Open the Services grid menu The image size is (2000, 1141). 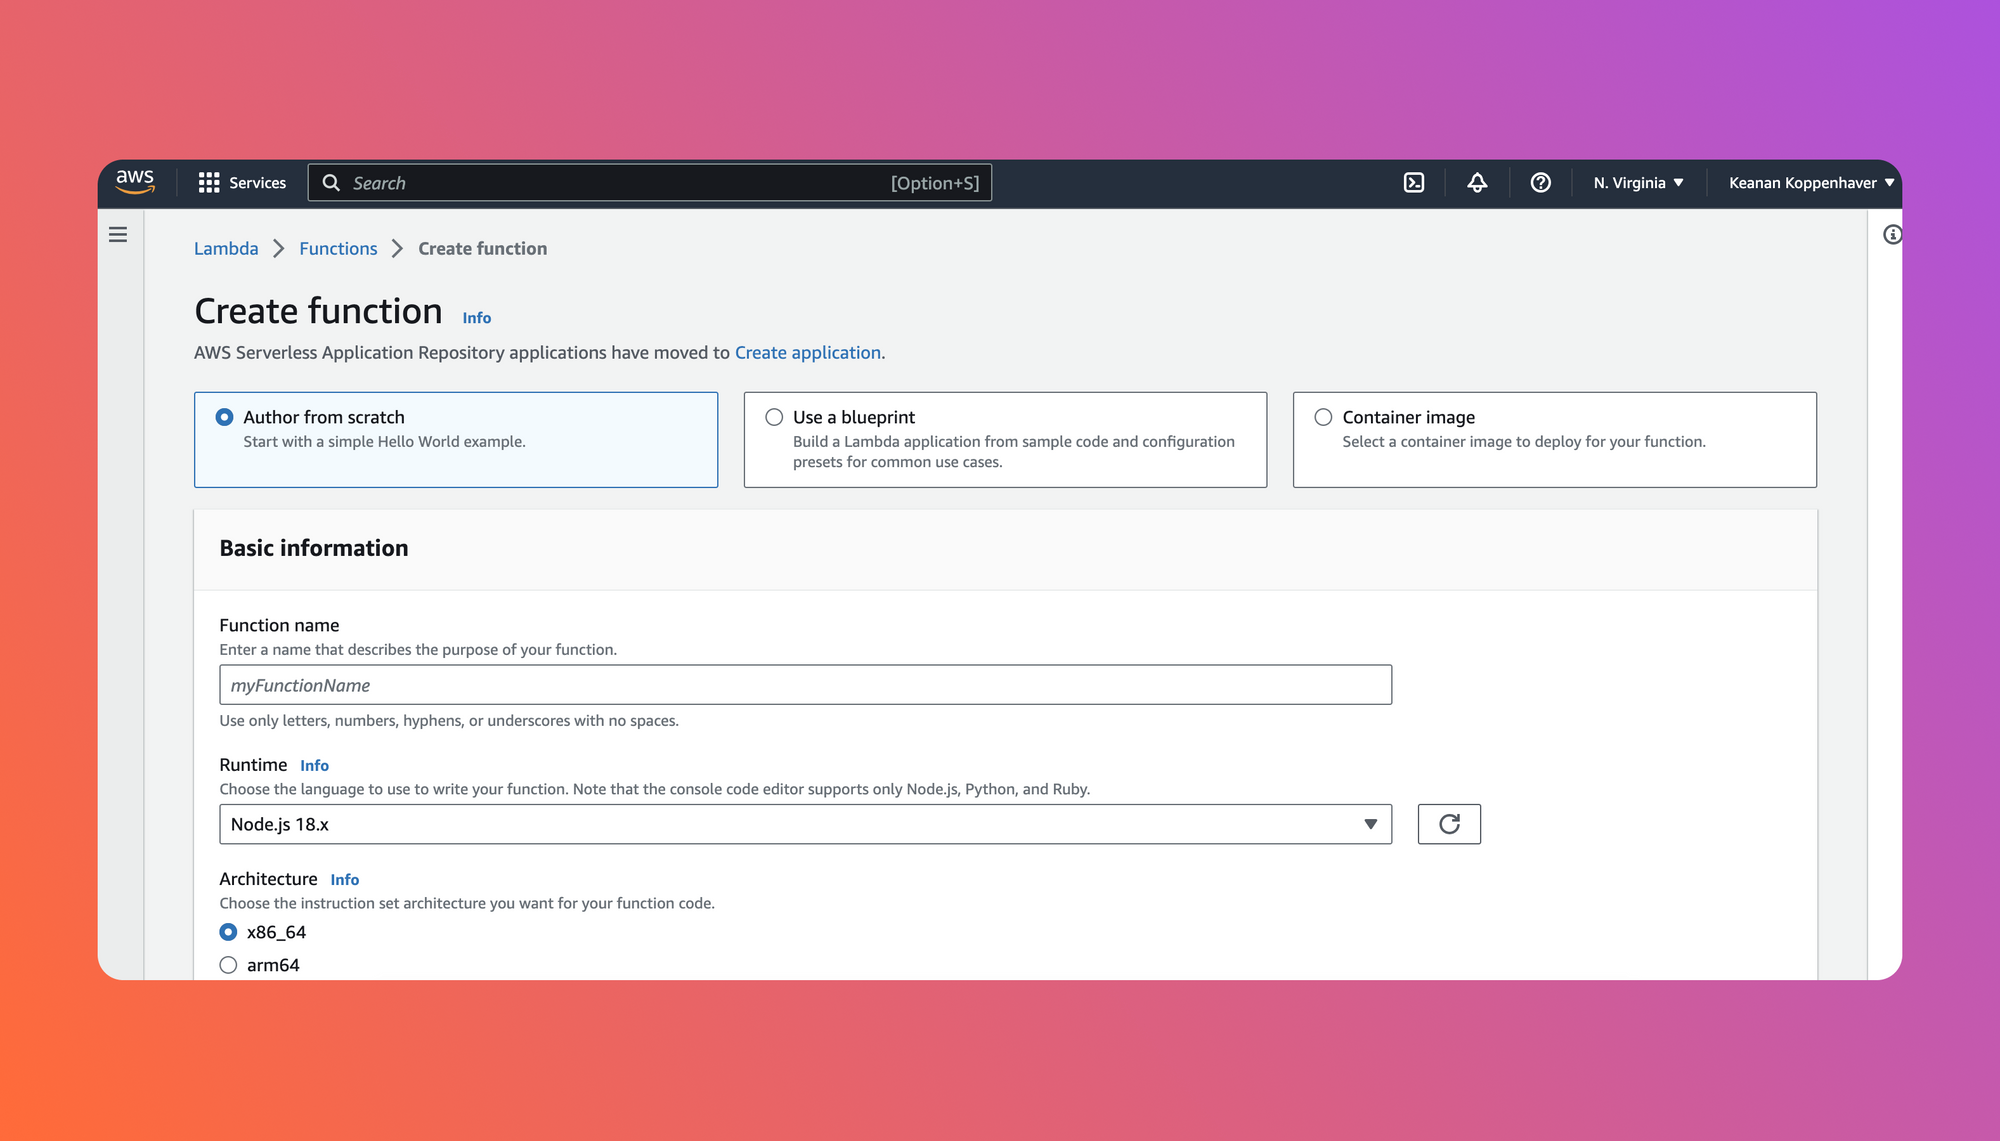pos(209,183)
